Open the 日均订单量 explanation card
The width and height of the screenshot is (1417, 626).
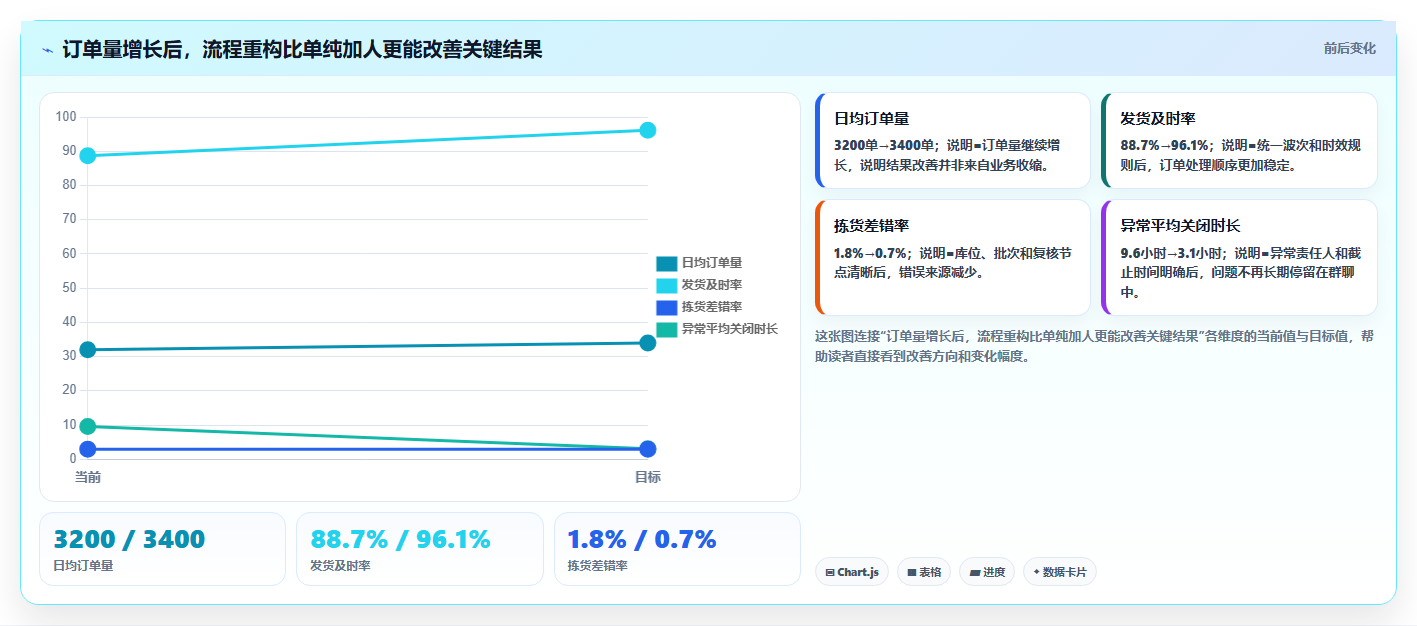pos(953,140)
